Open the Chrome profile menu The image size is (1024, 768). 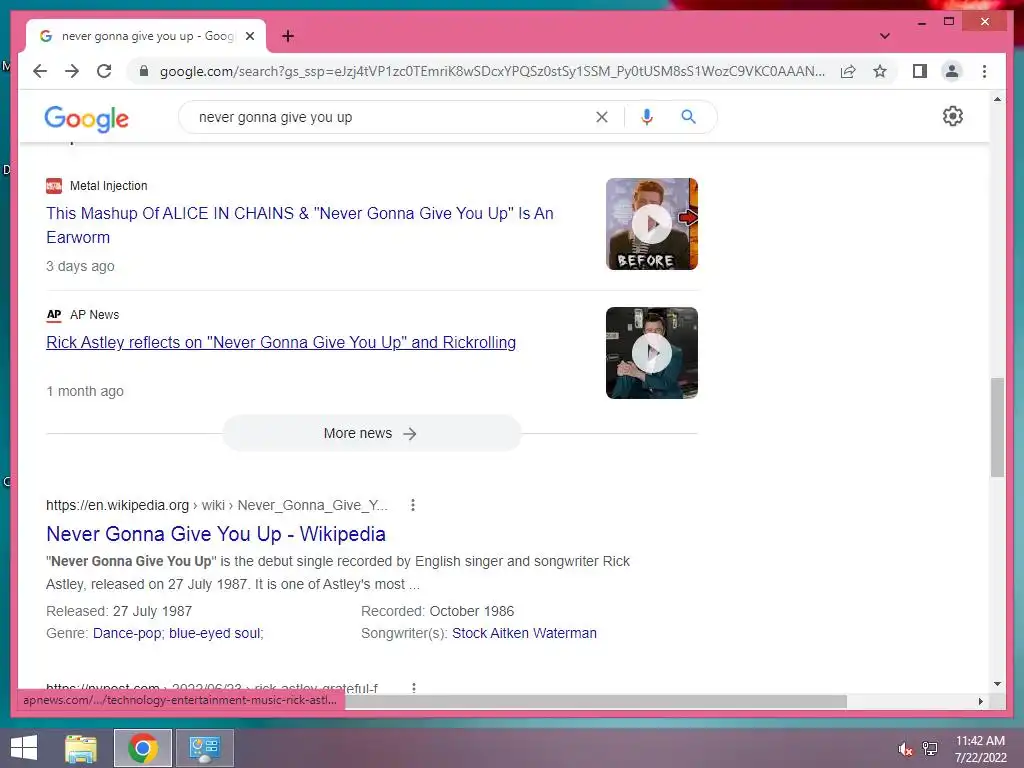click(952, 71)
